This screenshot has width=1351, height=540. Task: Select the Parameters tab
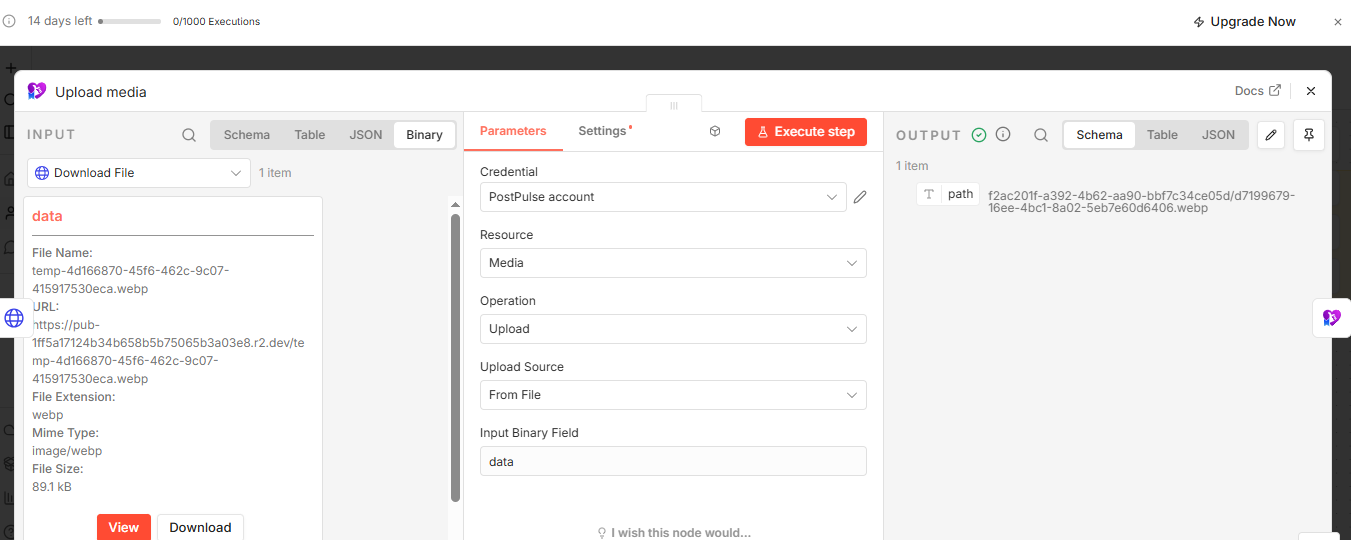pos(513,131)
